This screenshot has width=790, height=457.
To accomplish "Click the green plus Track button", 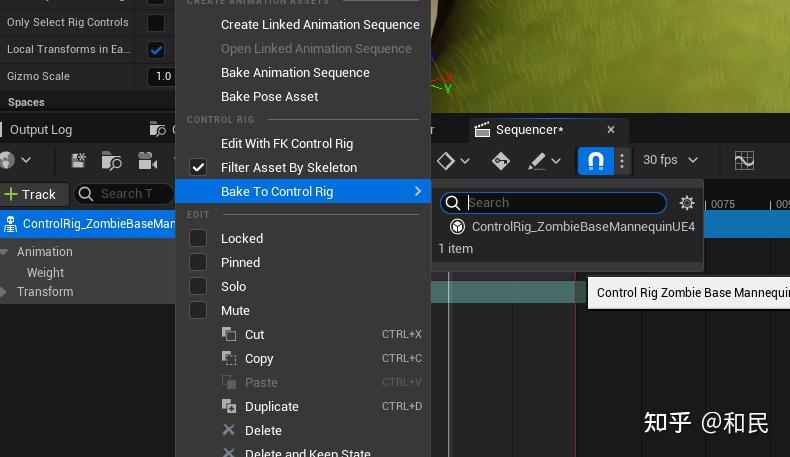I will click(31, 194).
